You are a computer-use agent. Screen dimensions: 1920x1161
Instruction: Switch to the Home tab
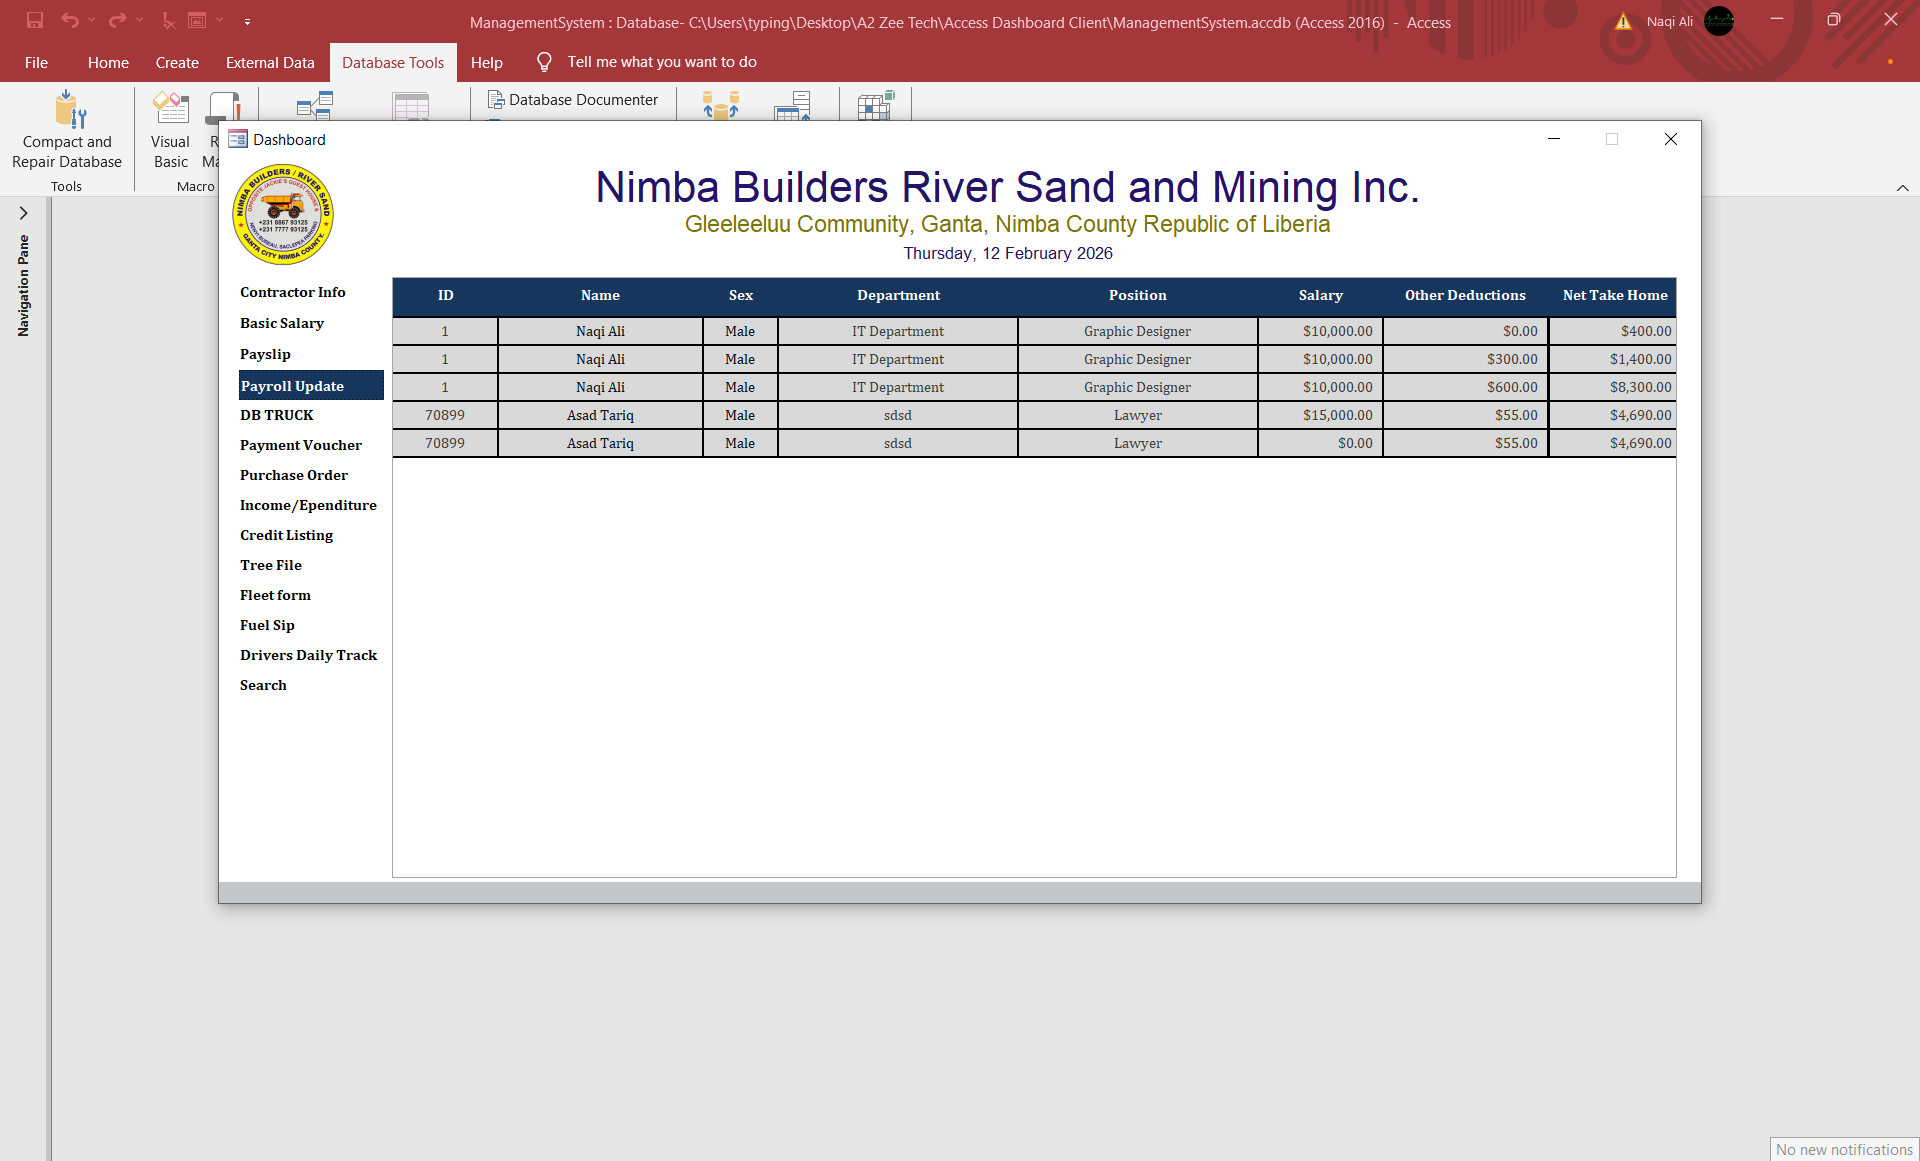pyautogui.click(x=108, y=62)
